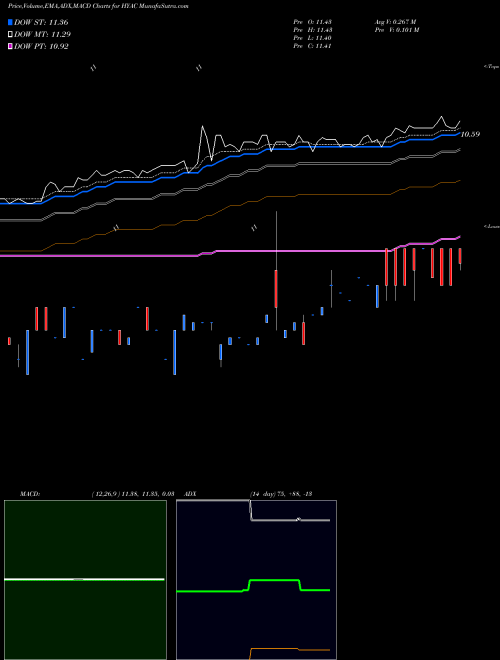Click the 10.59 price label on chart
The image size is (500, 660).
470,135
